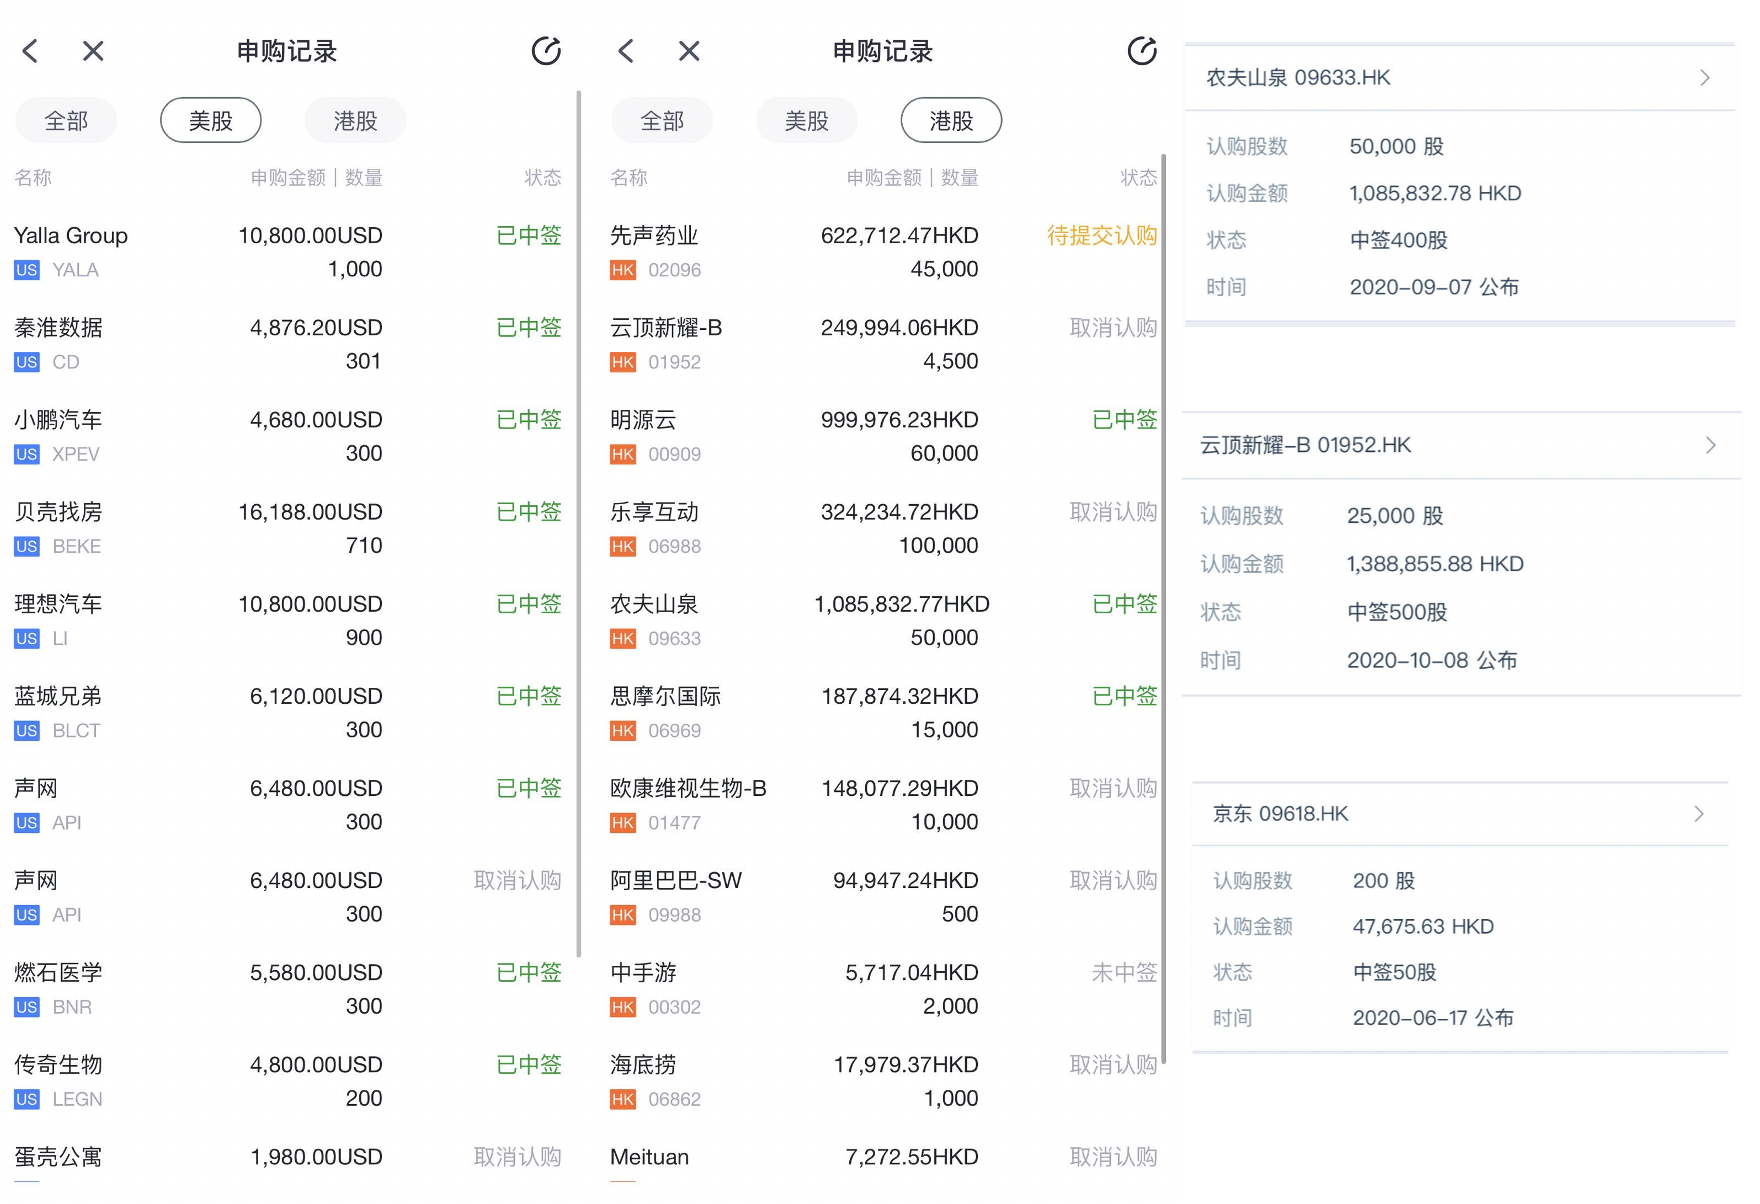Open the 思摩尔国际 subscription record

coord(884,713)
